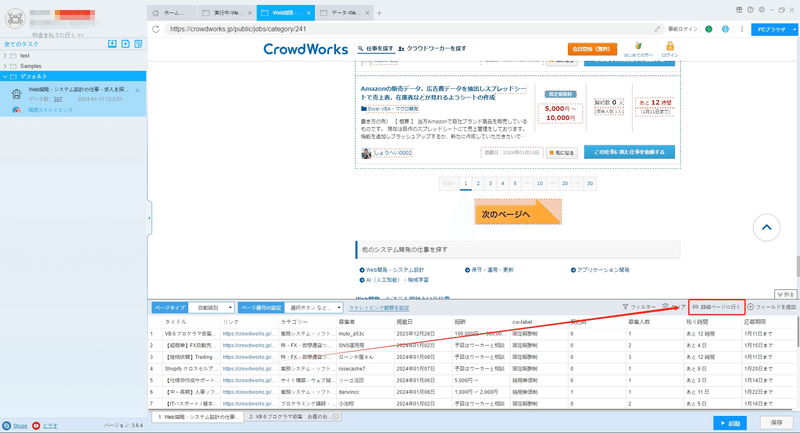This screenshot has height=433, width=800.
Task: Select the 1. Web開発 bottom sheet tab
Action: pos(197,417)
